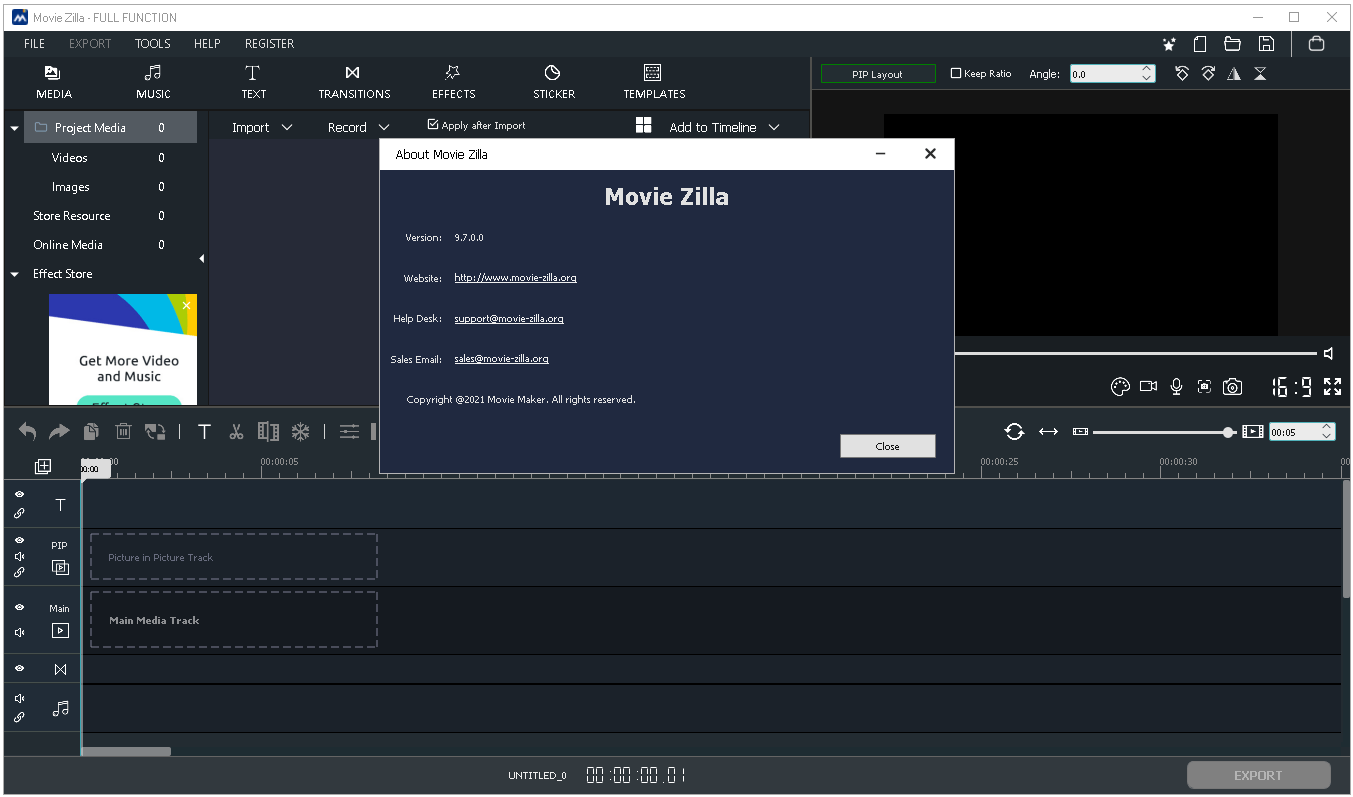
Task: Click the fullscreen expand icon under the preview
Action: click(1332, 387)
